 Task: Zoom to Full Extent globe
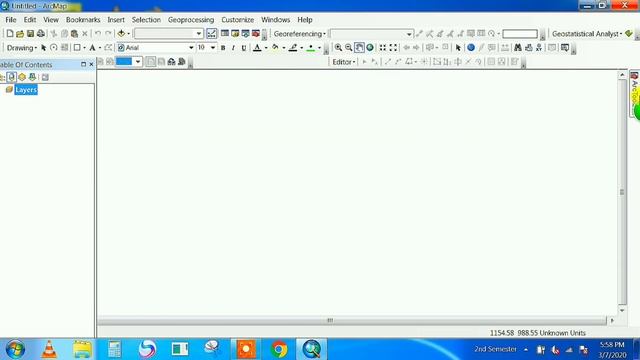click(370, 48)
